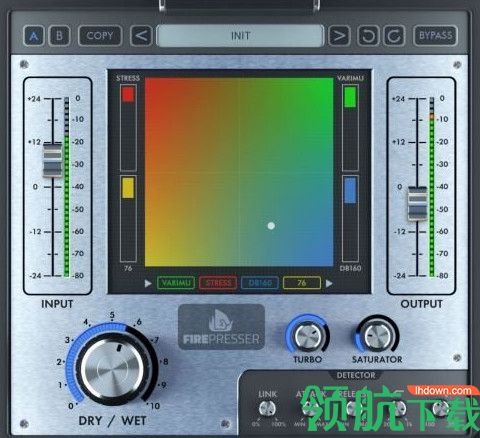Click the TURBO knob

point(308,336)
